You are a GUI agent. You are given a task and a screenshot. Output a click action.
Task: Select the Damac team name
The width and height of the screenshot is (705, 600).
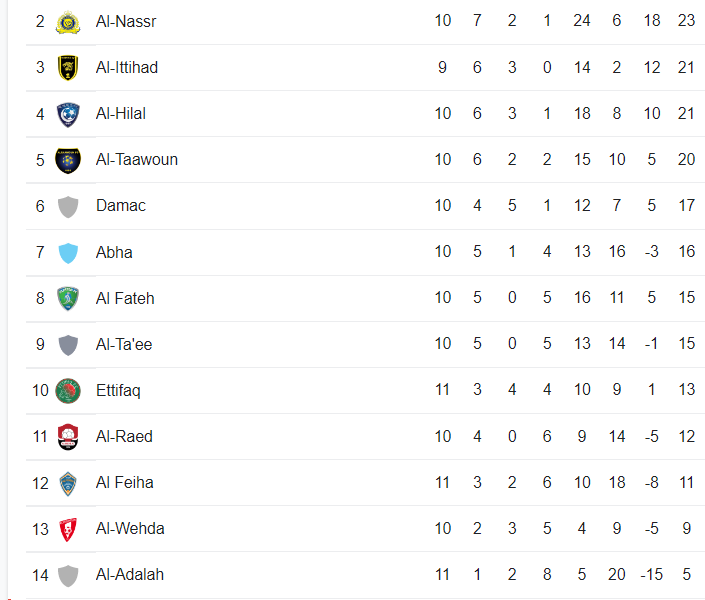pos(120,206)
